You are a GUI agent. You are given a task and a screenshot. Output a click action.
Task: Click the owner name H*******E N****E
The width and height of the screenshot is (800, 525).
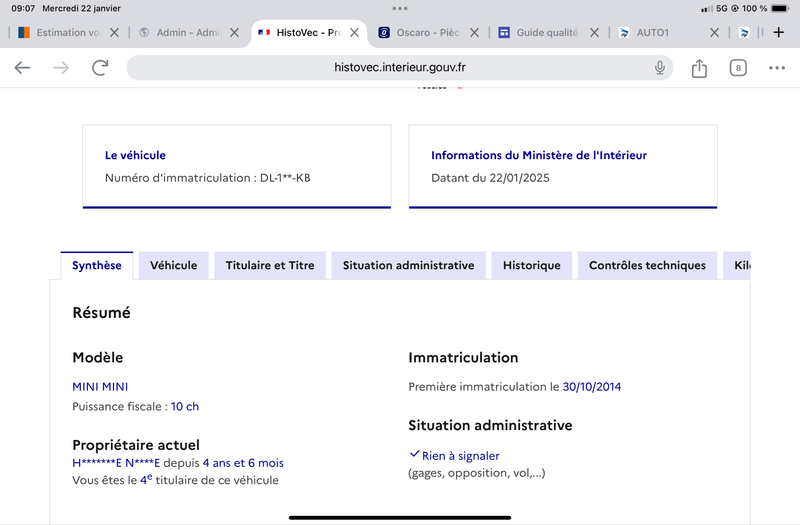pyautogui.click(x=116, y=463)
